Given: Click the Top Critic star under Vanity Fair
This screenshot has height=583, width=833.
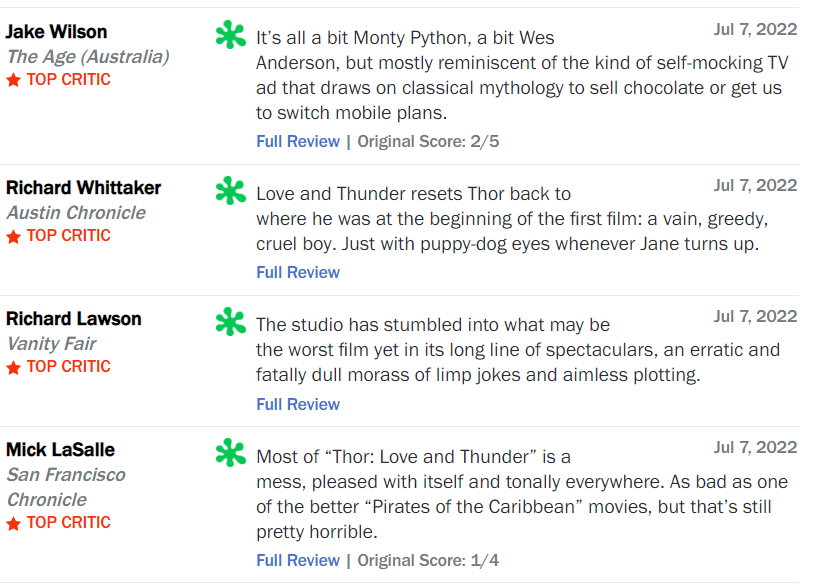Looking at the screenshot, I should point(14,367).
